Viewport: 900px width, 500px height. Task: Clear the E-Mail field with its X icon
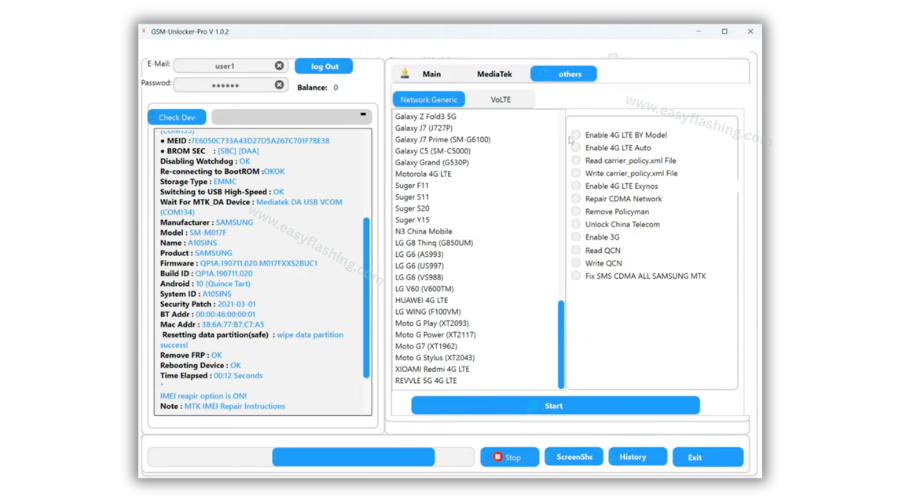pos(279,66)
